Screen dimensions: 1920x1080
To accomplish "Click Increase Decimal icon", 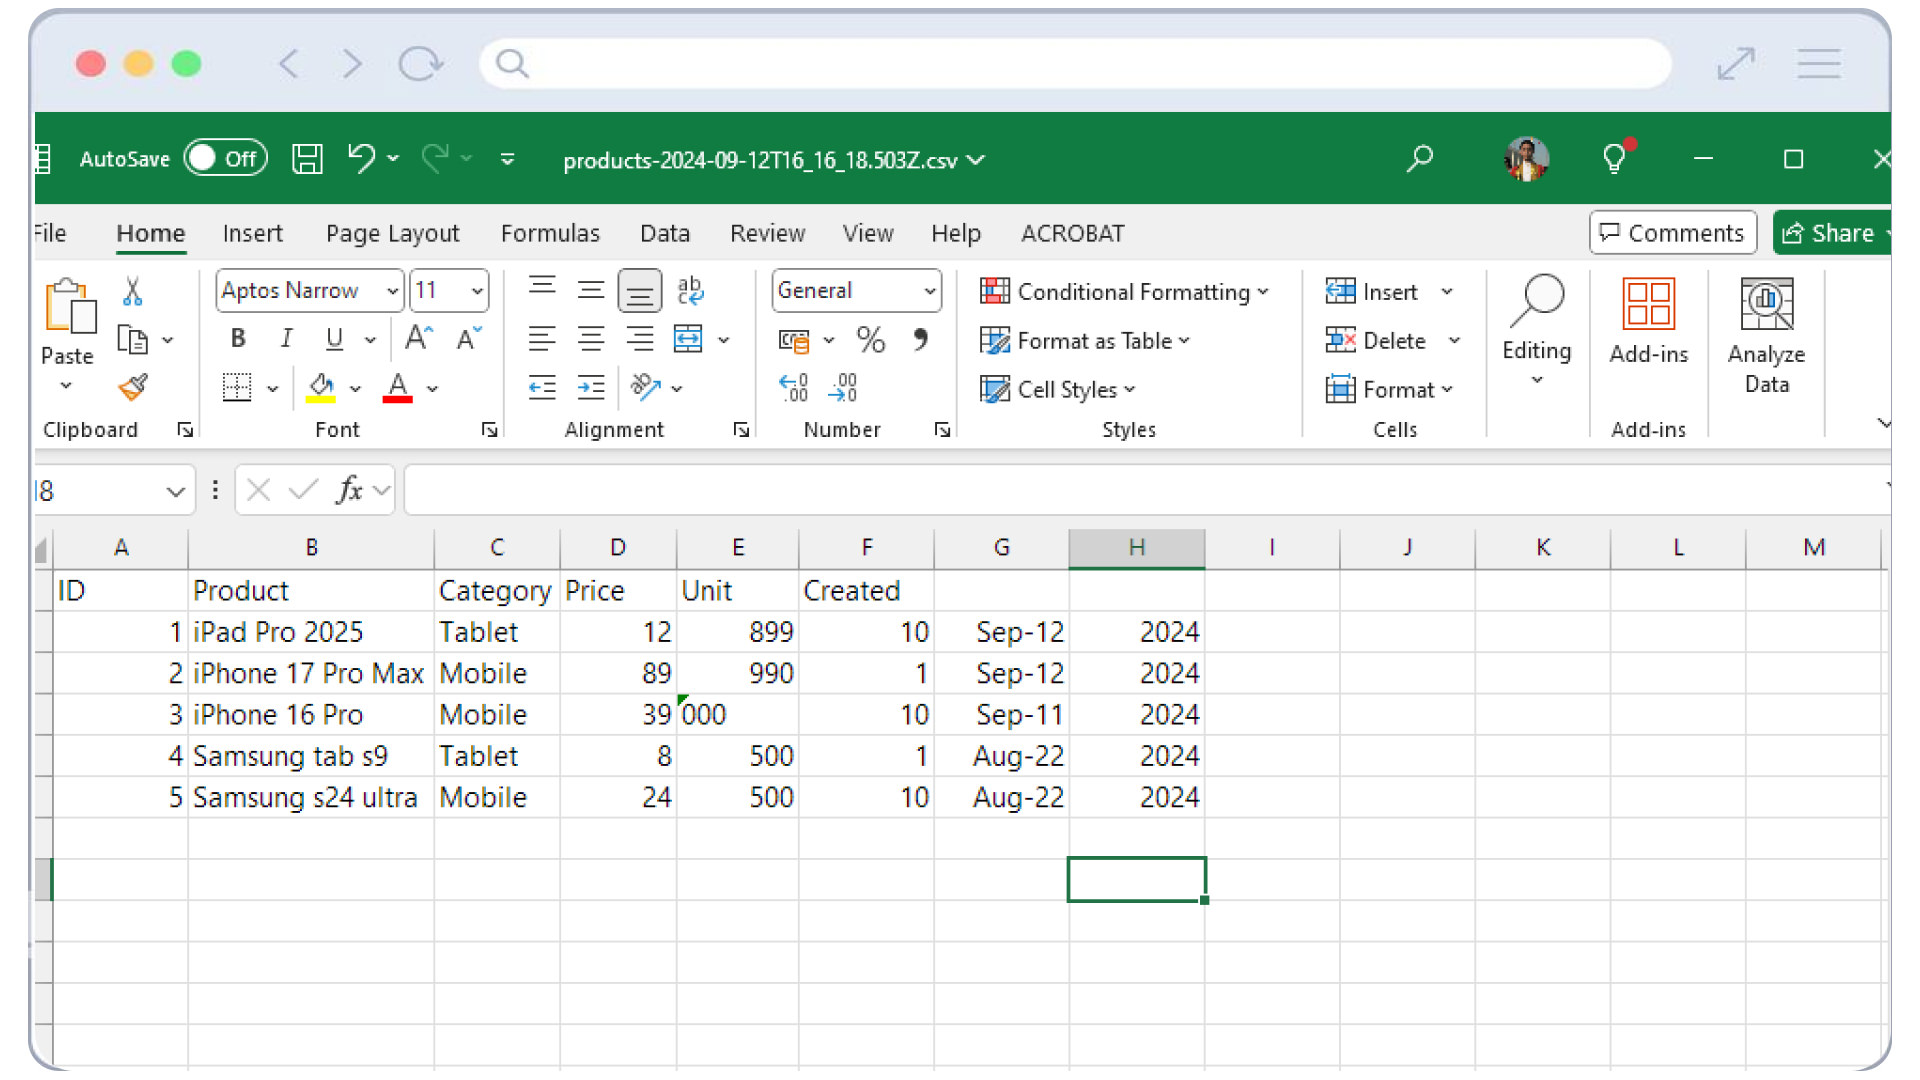I will click(794, 387).
